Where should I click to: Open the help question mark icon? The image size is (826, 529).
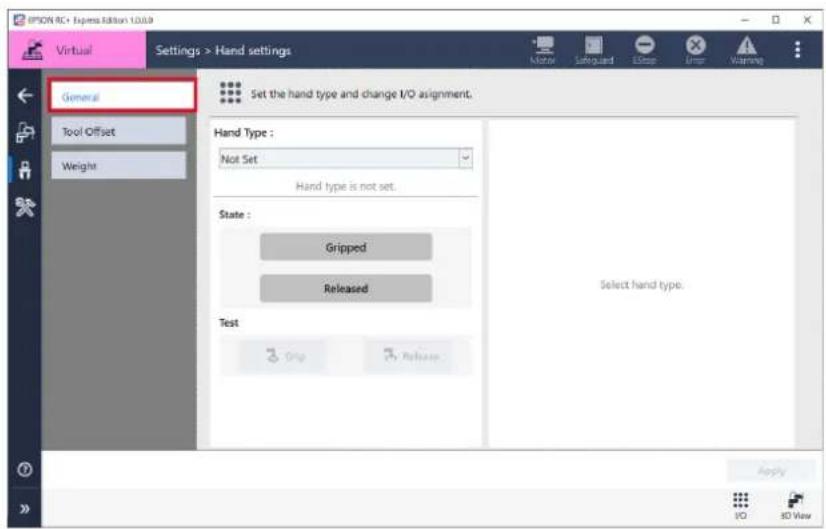tap(25, 469)
